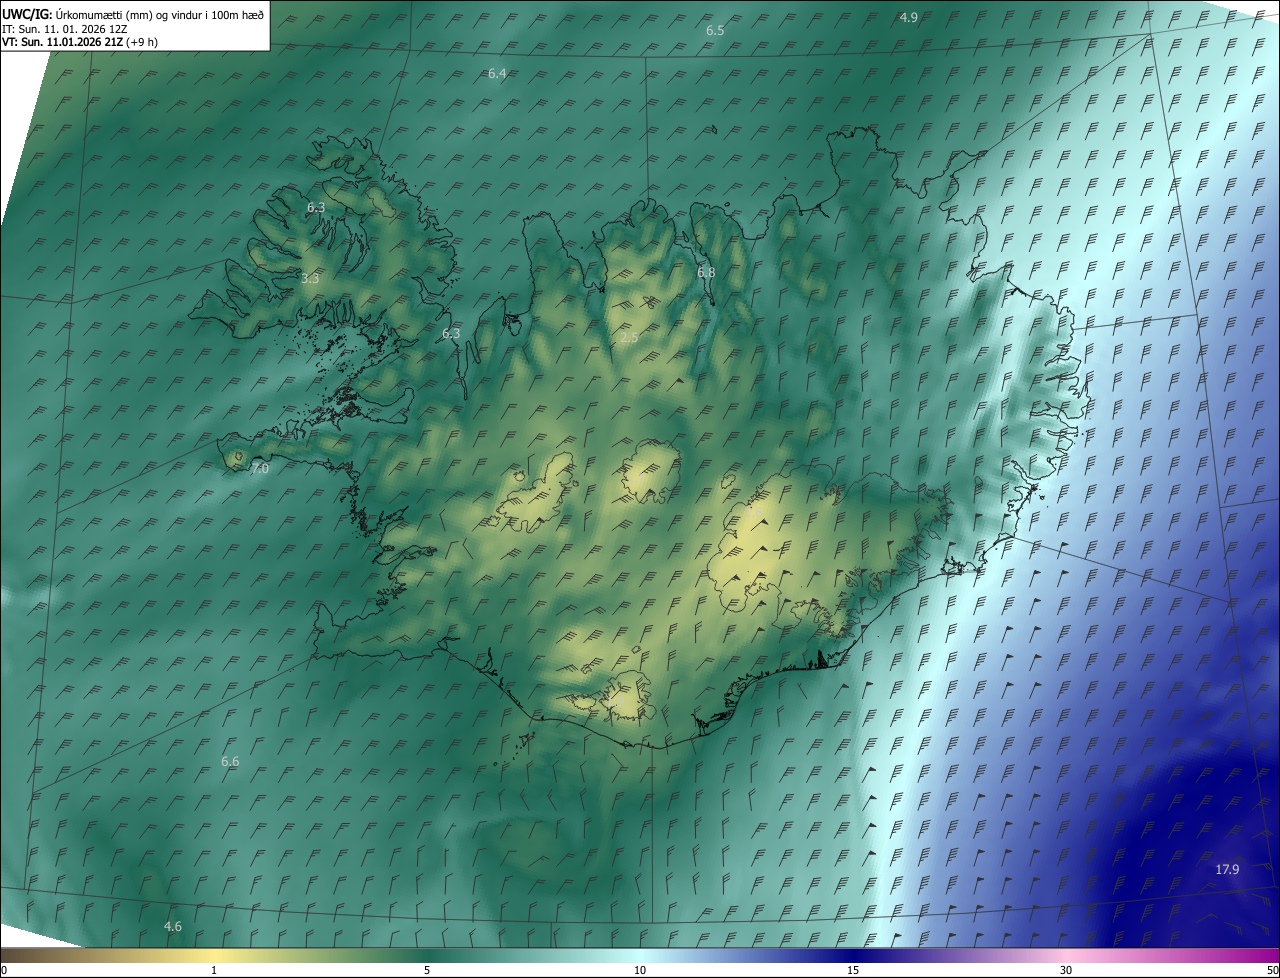Image resolution: width=1280 pixels, height=978 pixels.
Task: Select the 30 tick on the color scale
Action: pyautogui.click(x=1066, y=970)
